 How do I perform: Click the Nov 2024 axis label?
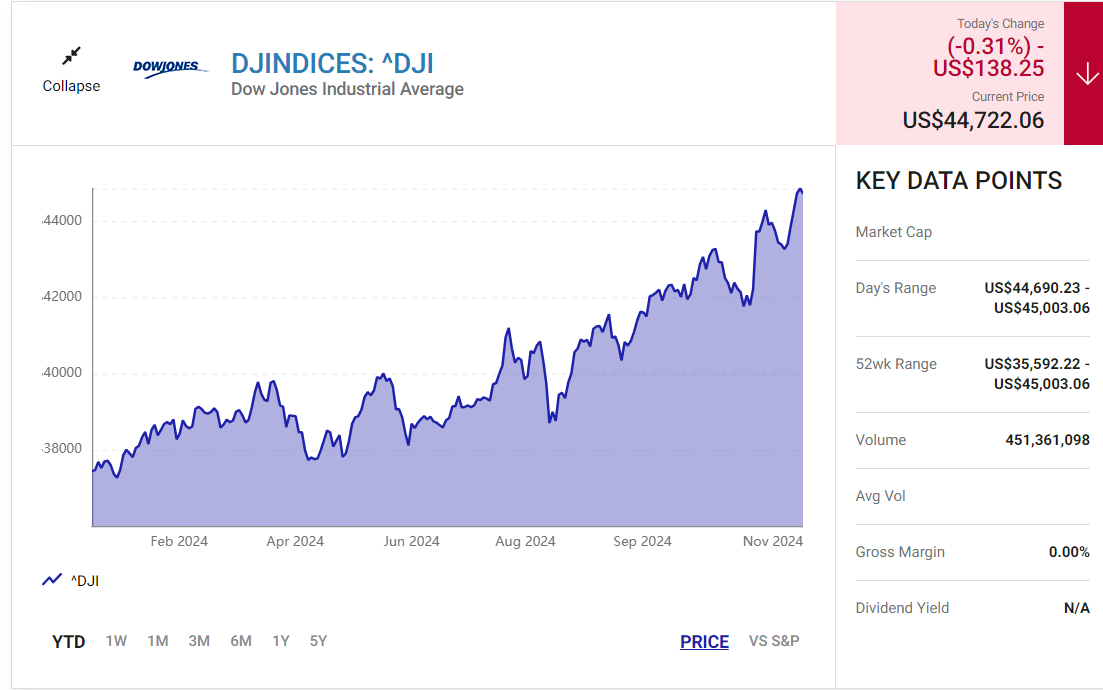[x=772, y=542]
